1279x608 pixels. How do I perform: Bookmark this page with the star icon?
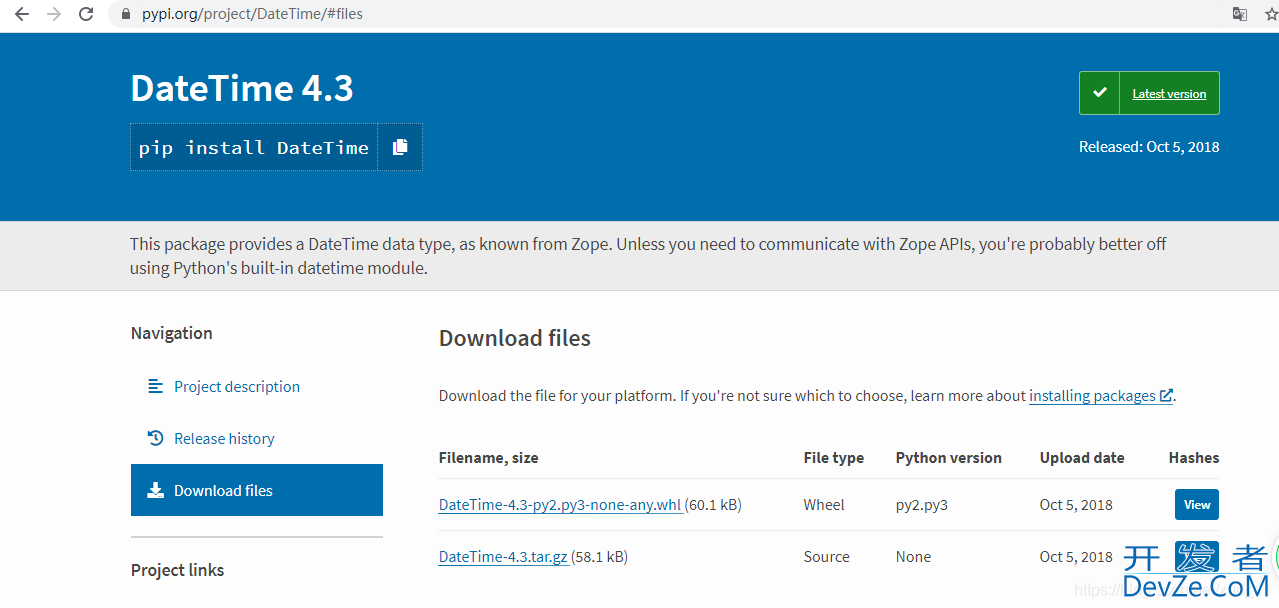click(1271, 14)
